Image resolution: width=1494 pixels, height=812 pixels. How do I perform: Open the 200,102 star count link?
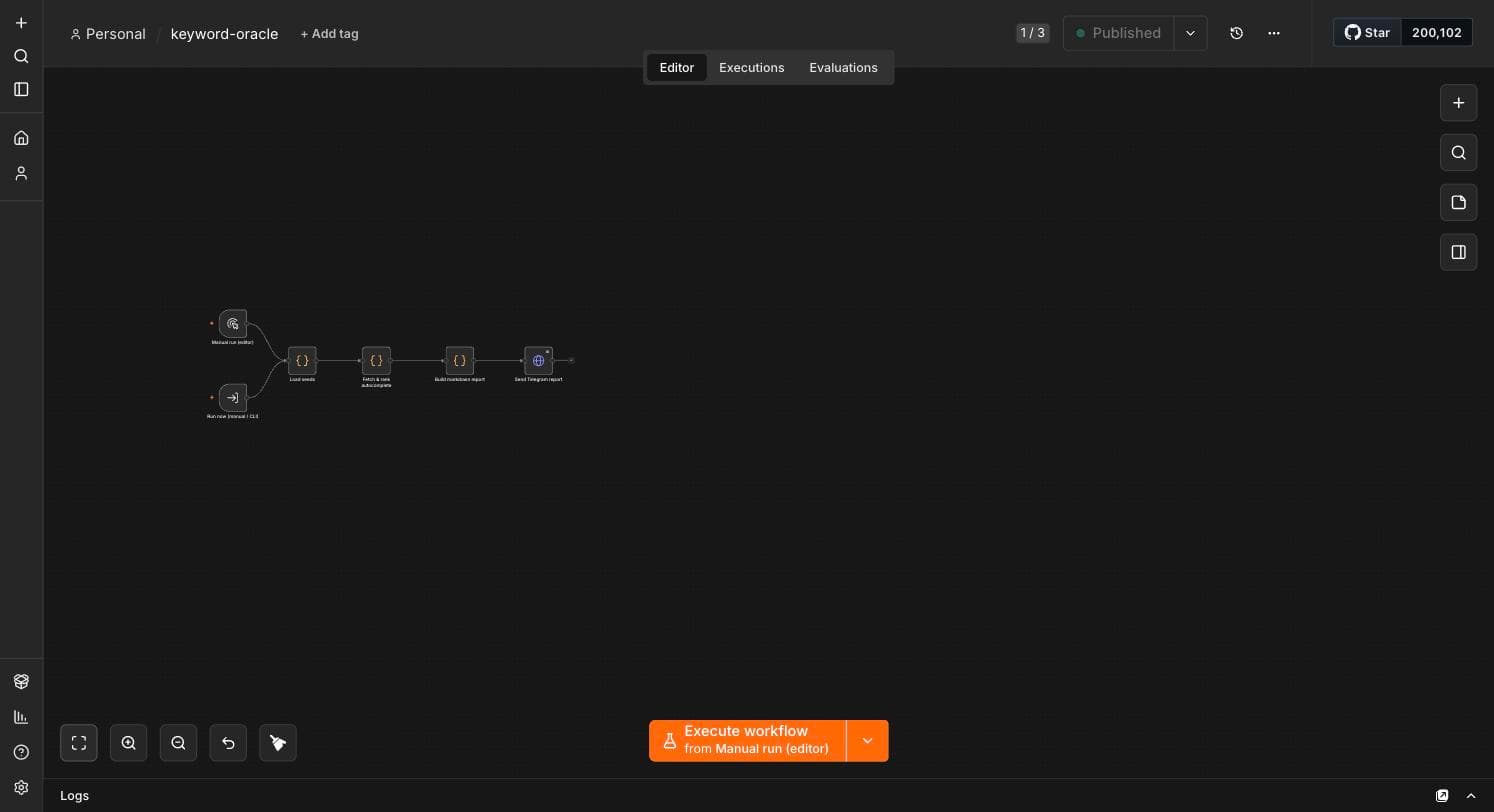pos(1437,33)
